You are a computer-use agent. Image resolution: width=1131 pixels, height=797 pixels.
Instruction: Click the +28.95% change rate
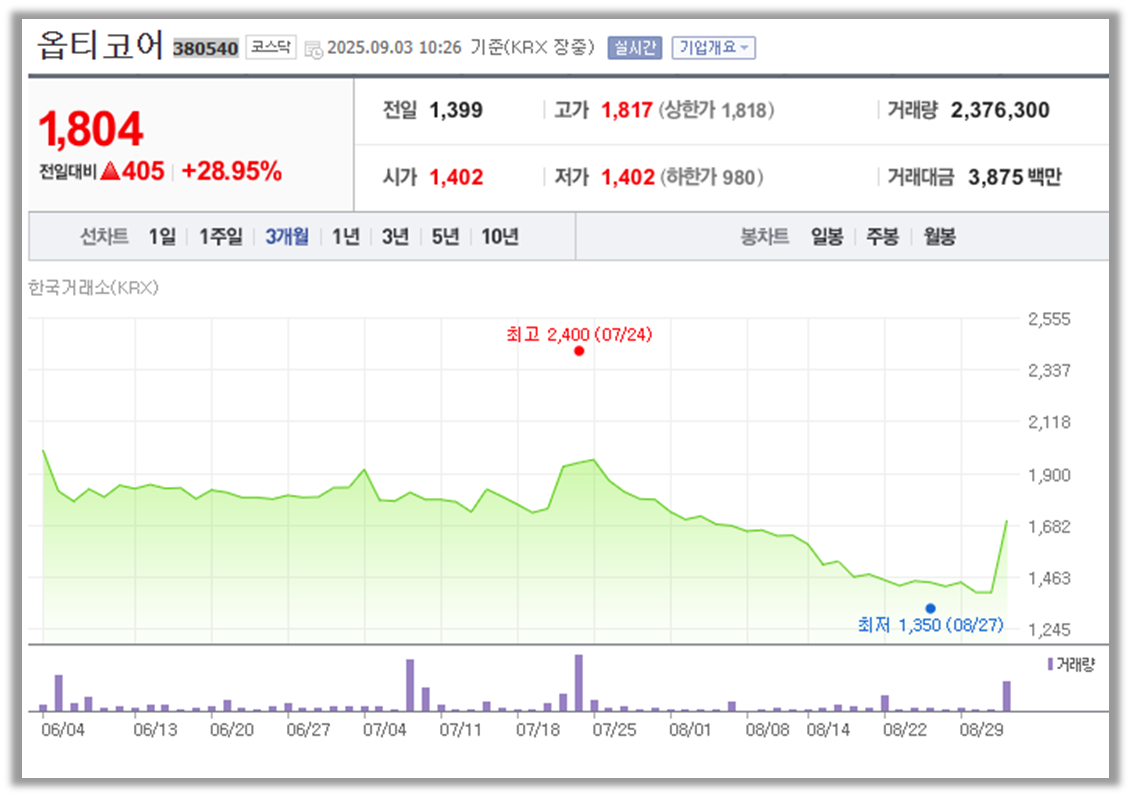click(232, 172)
